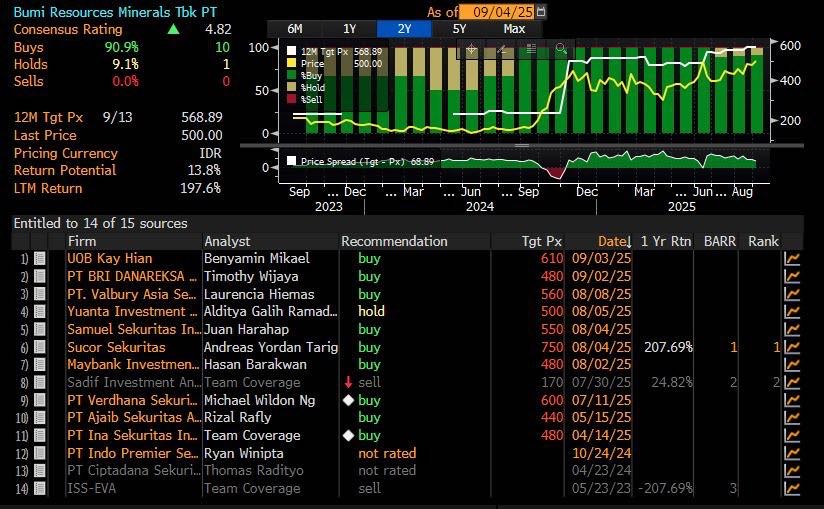Click the yellow Price legend swatch
824x509 pixels.
tap(291, 63)
